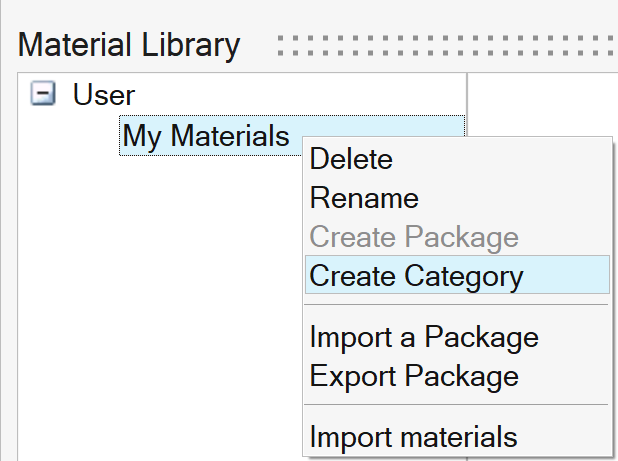Select Create Category in the context menu
618x461 pixels.
(416, 276)
